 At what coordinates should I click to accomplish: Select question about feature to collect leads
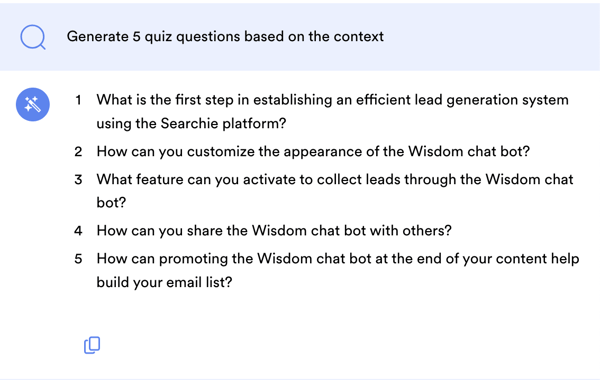335,191
